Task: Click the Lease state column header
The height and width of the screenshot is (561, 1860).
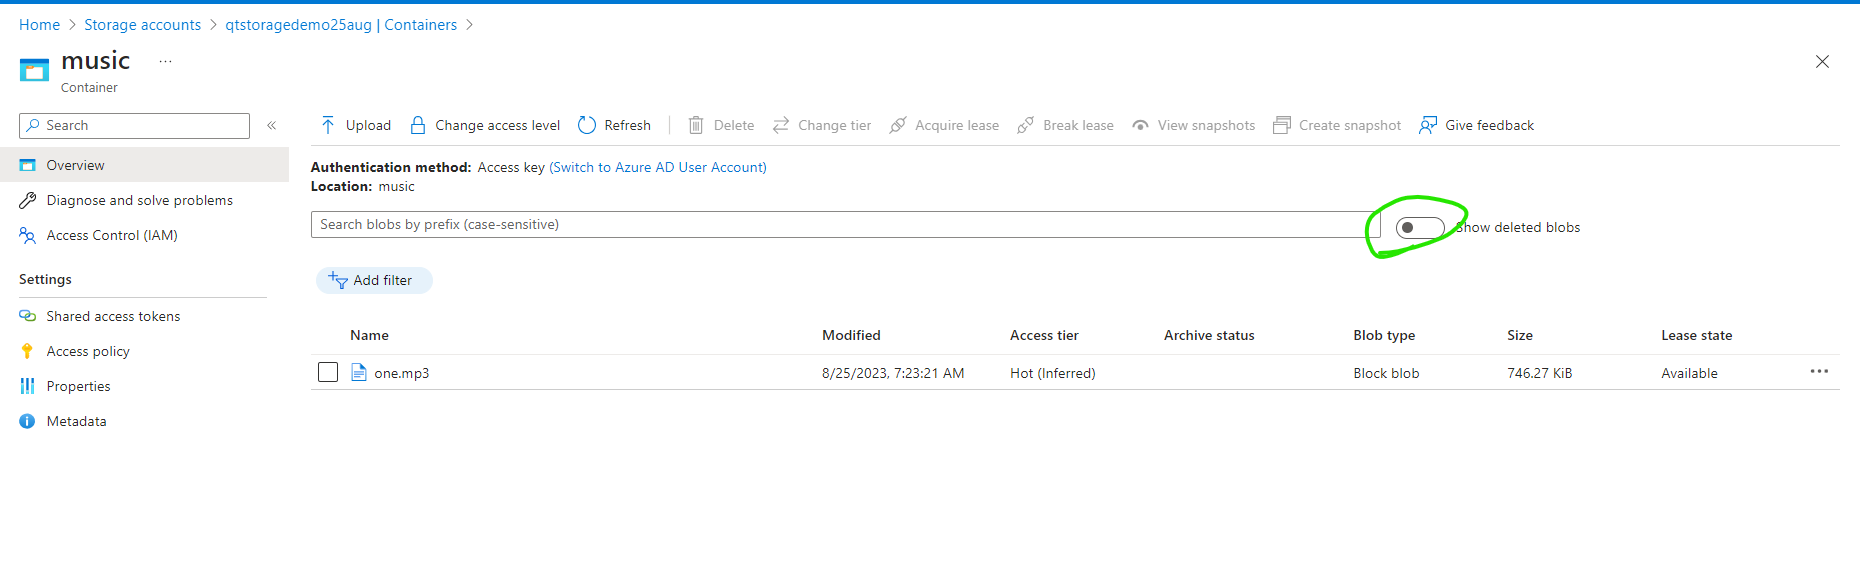Action: pos(1696,335)
